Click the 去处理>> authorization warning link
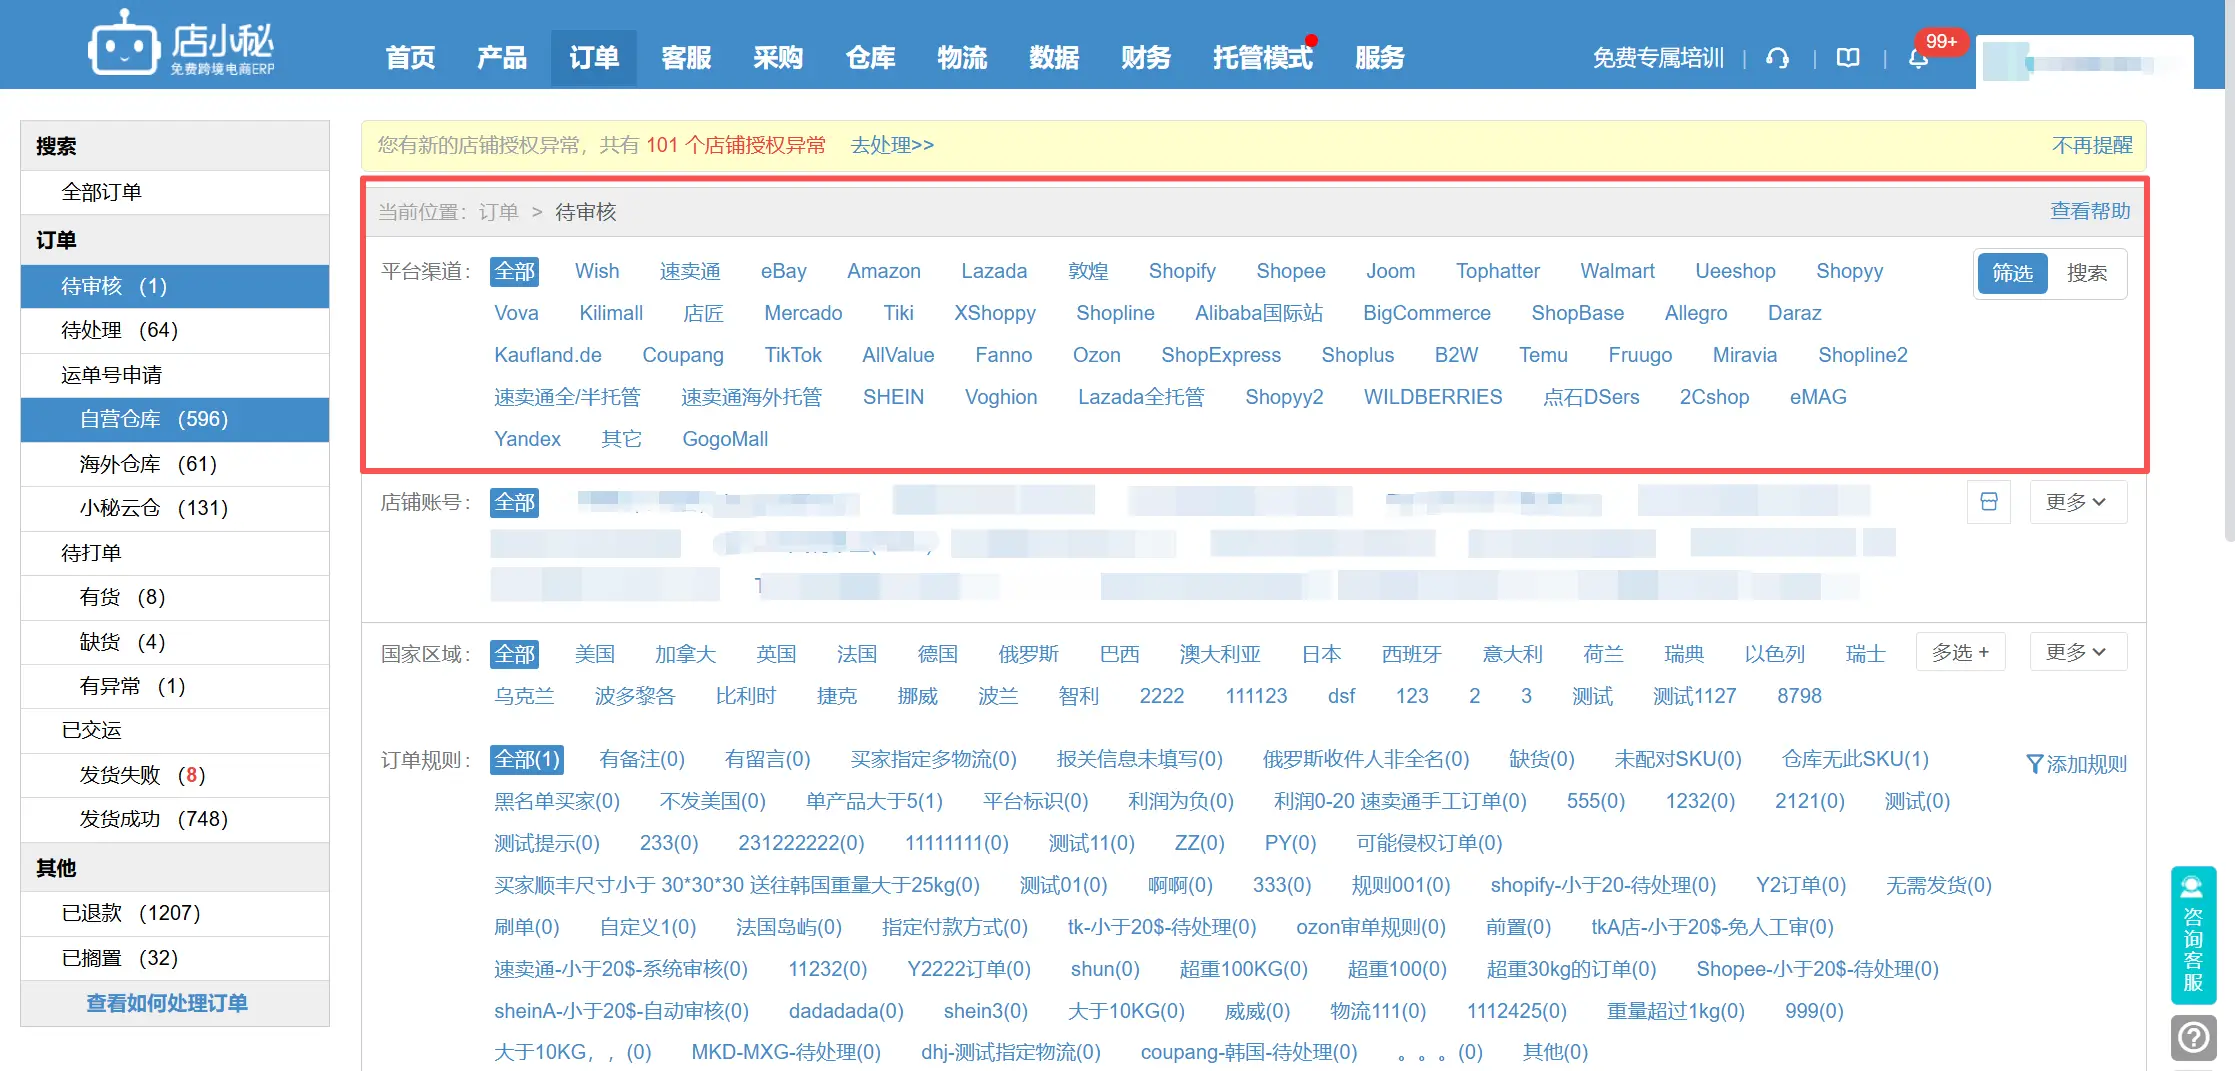This screenshot has height=1071, width=2235. click(x=891, y=145)
